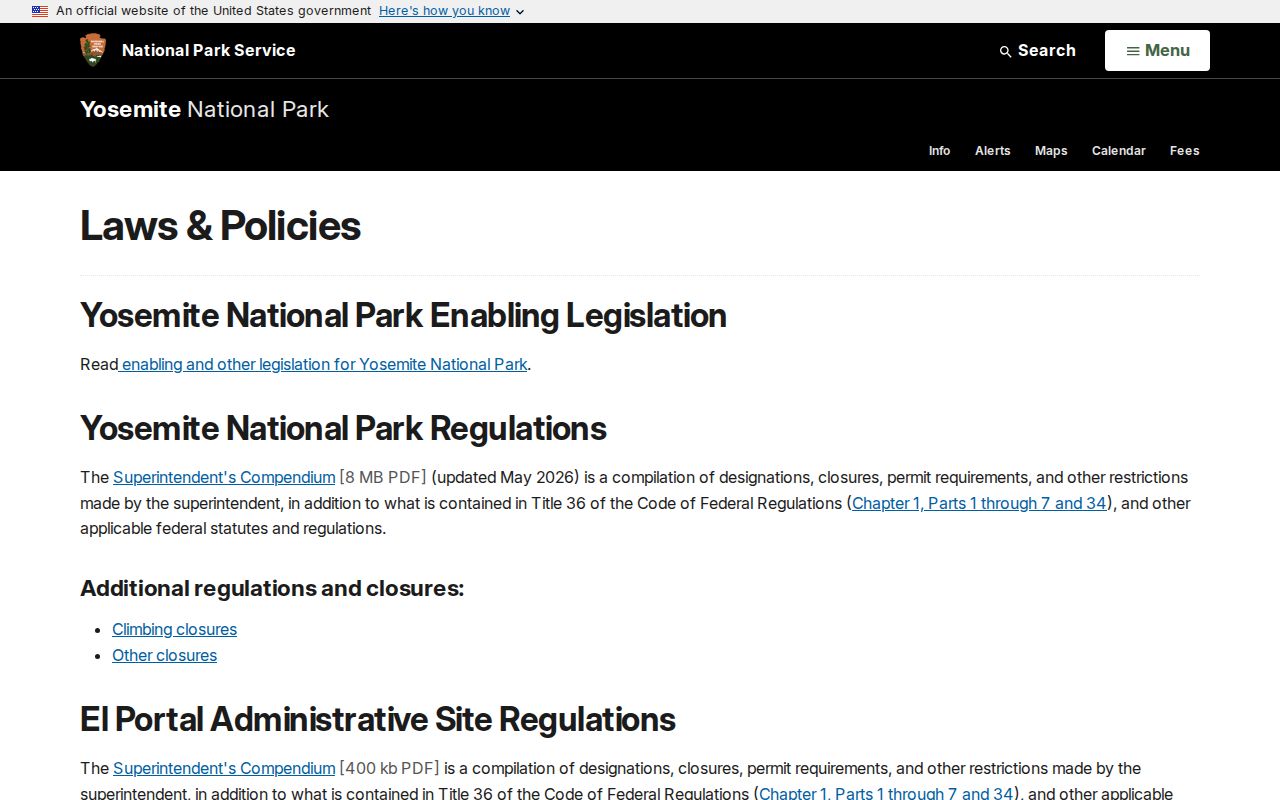1280x800 pixels.
Task: Open the Search button
Action: [1038, 50]
